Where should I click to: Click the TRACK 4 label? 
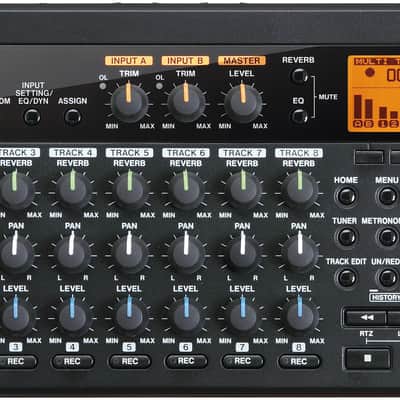(73, 153)
